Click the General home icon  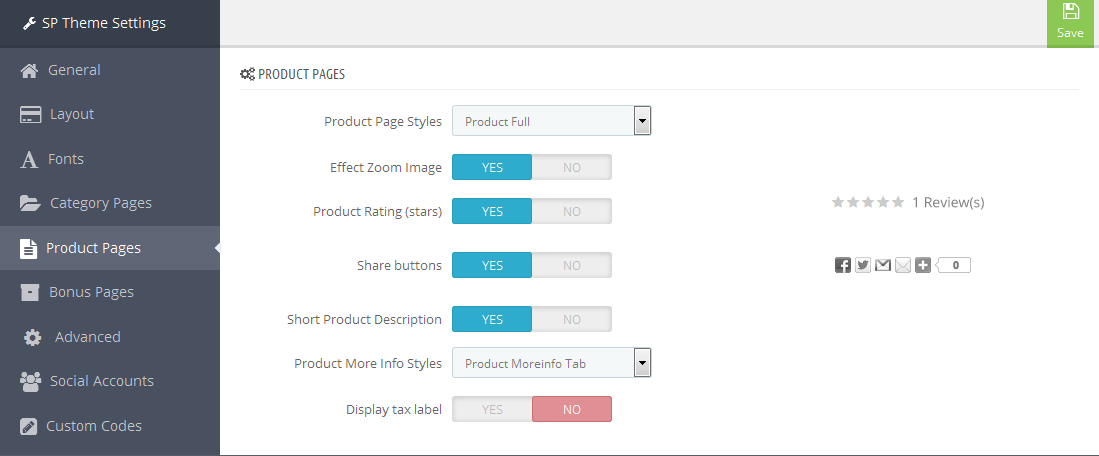(x=29, y=70)
